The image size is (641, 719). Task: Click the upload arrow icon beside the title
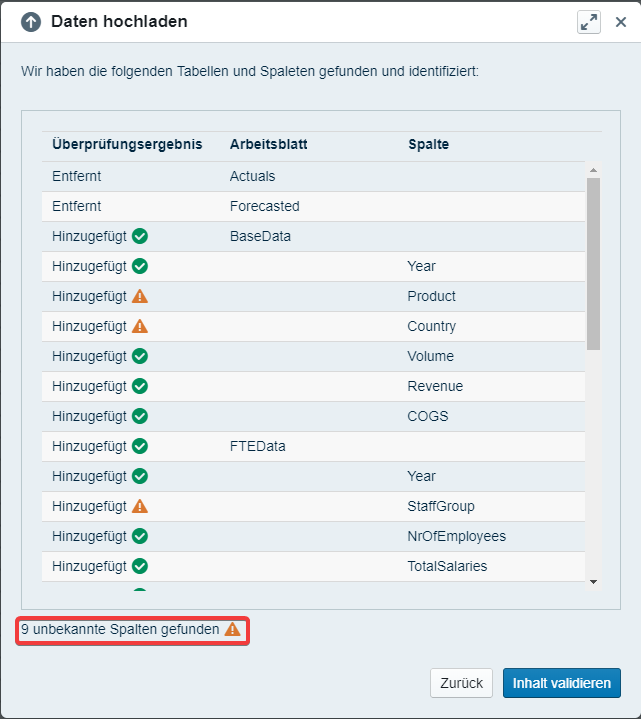(31, 22)
